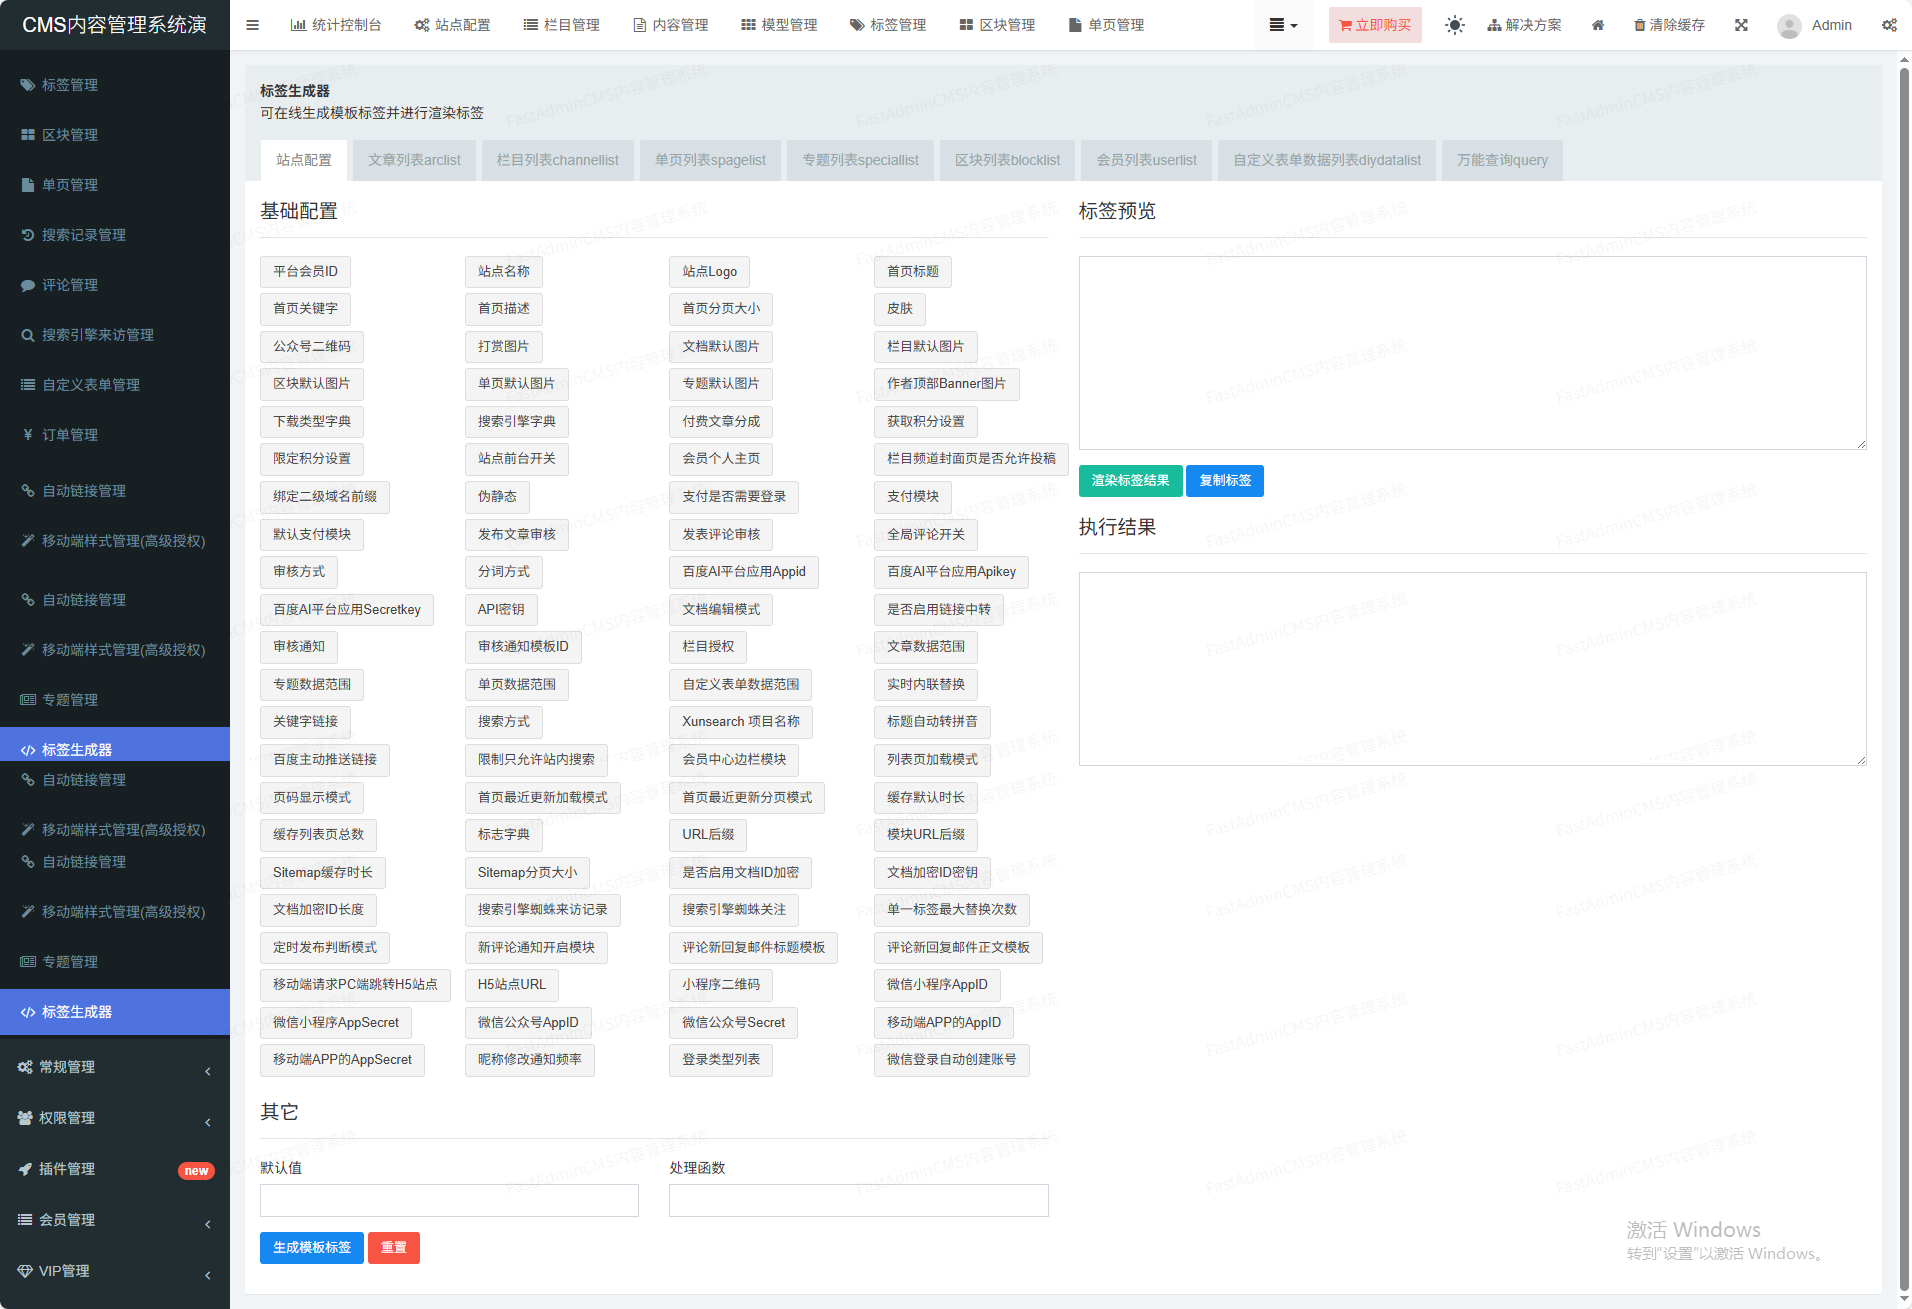Switch to the 万能查询query tab
Viewport: 1912px width, 1309px height.
point(1501,160)
